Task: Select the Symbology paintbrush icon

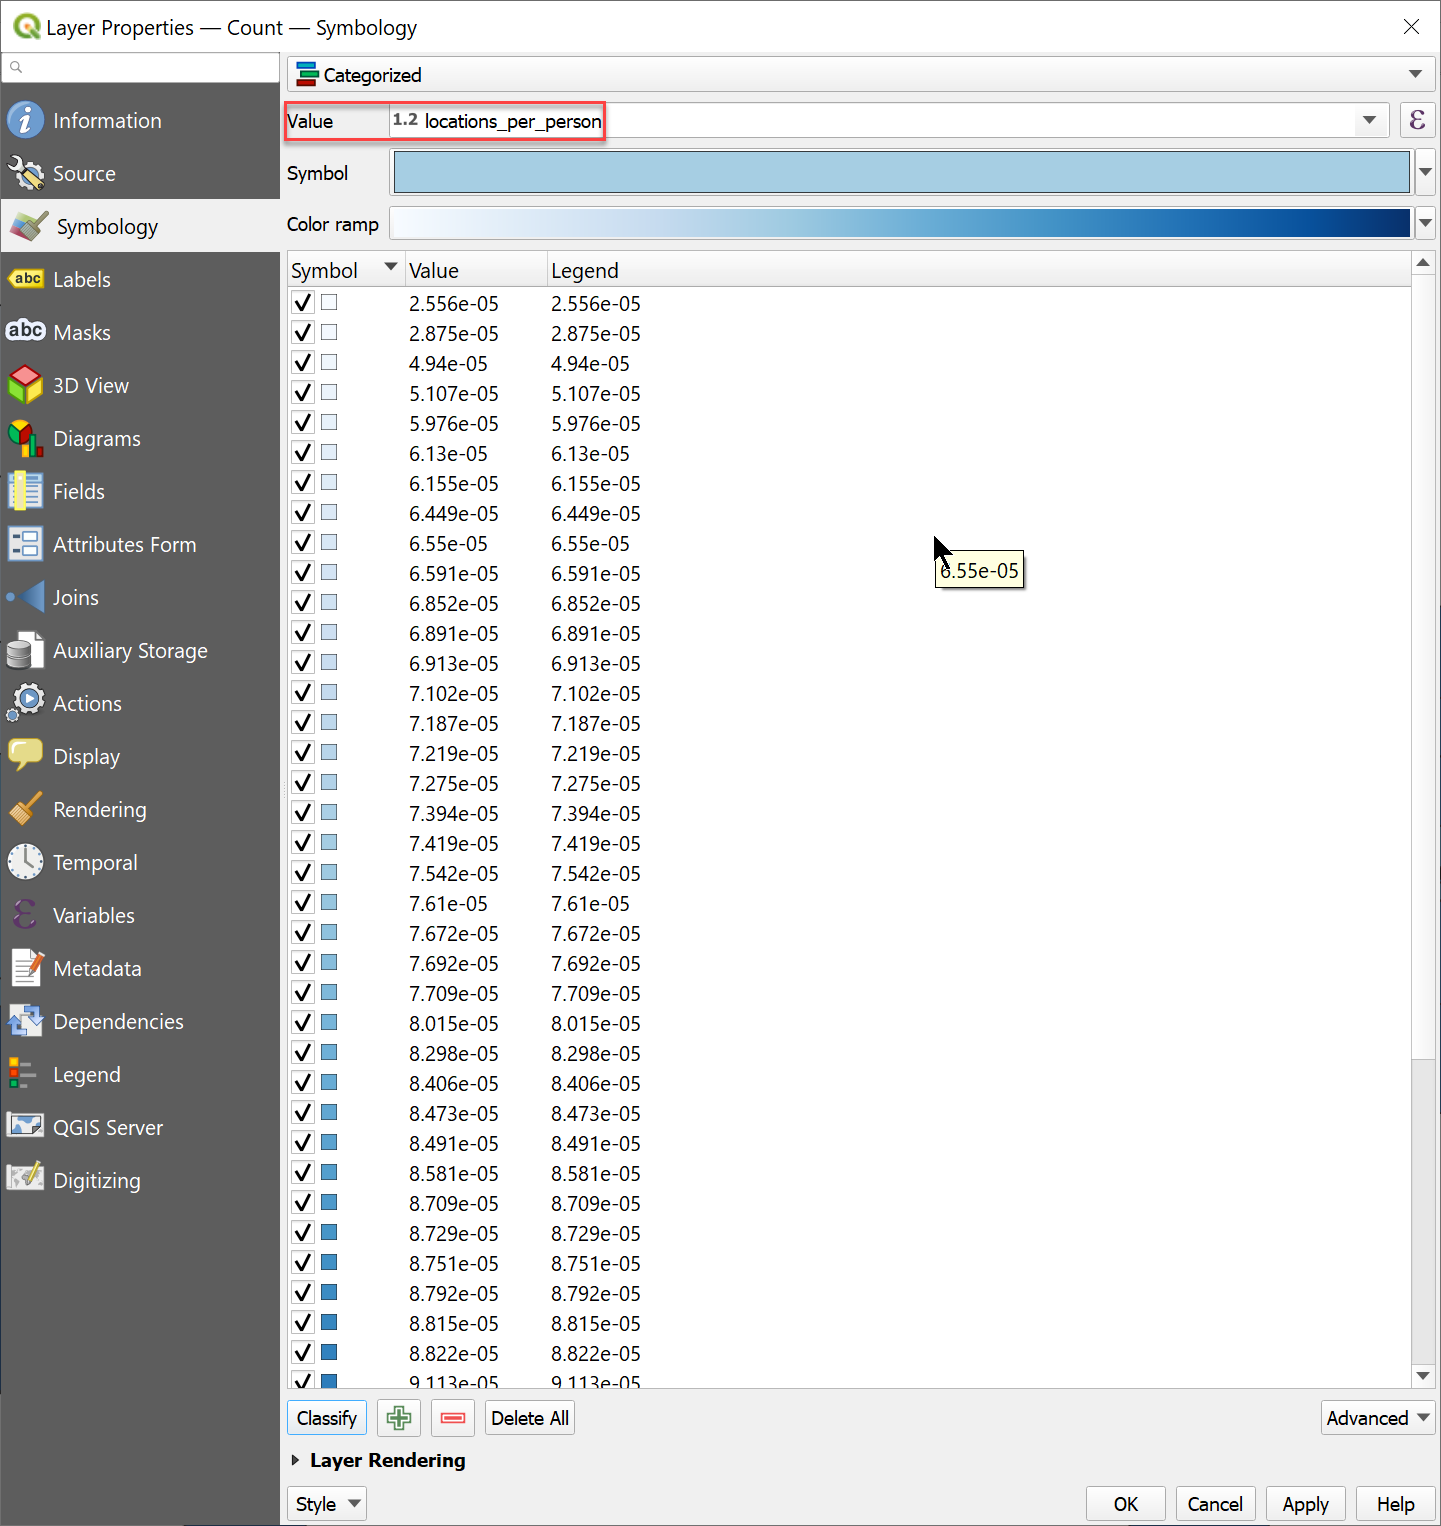Action: 28,226
